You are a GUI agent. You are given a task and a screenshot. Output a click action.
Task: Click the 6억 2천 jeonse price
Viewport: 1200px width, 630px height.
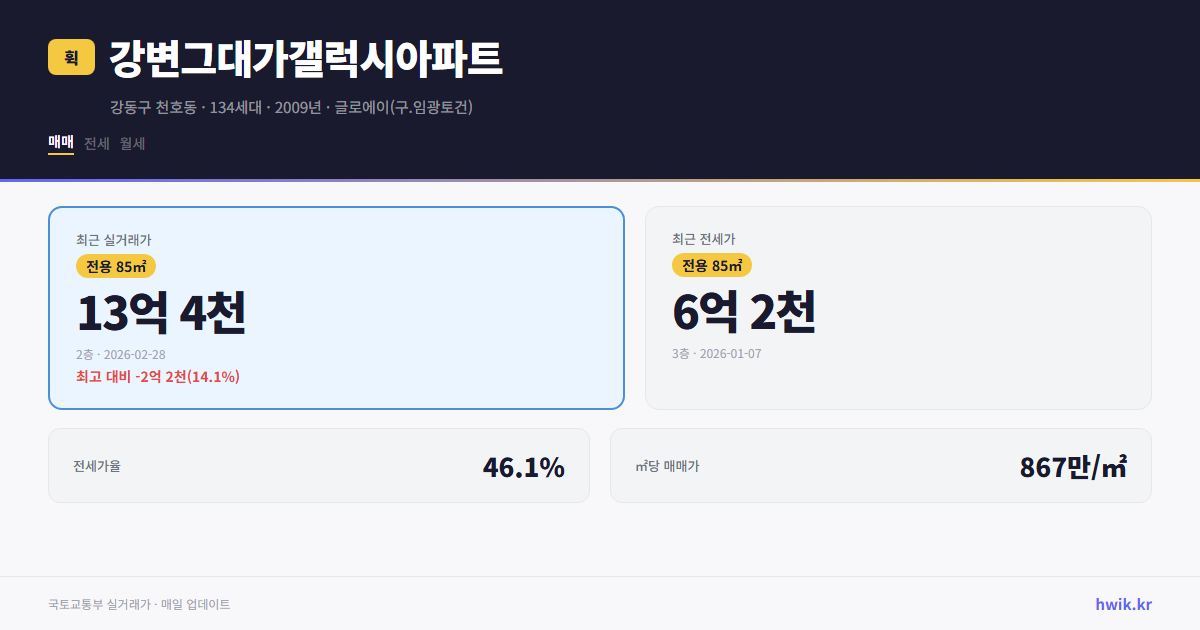[x=745, y=312]
